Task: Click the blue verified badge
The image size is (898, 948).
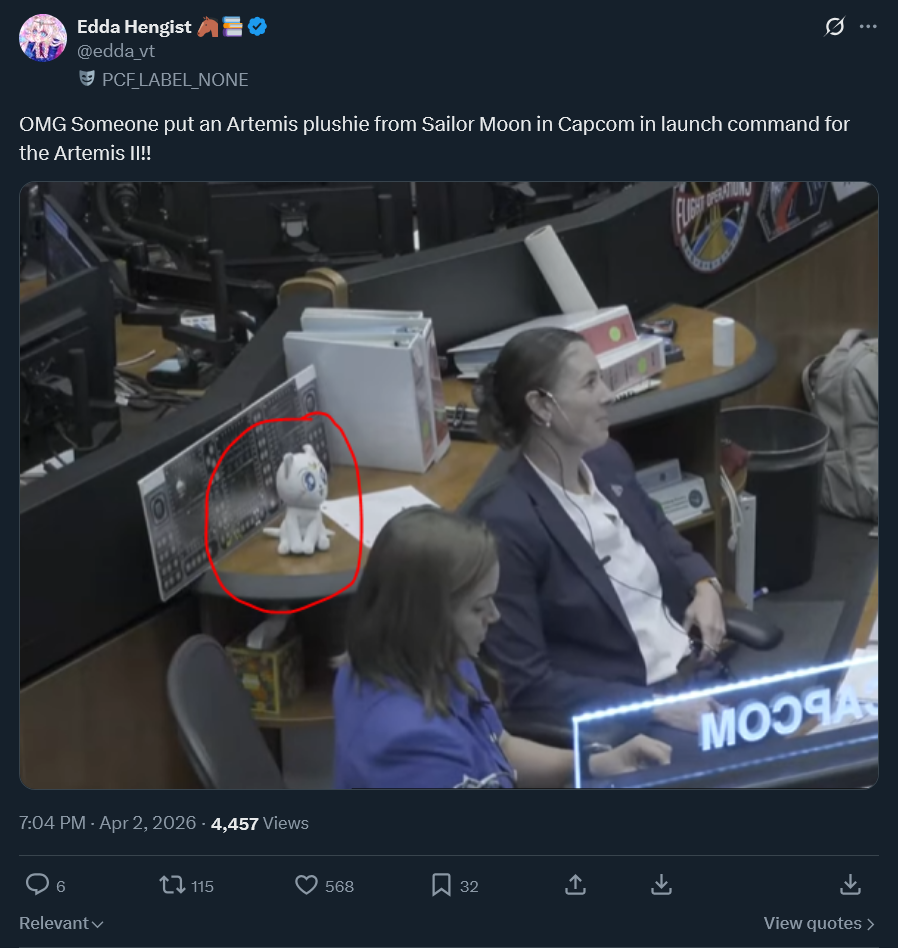Action: tap(258, 27)
